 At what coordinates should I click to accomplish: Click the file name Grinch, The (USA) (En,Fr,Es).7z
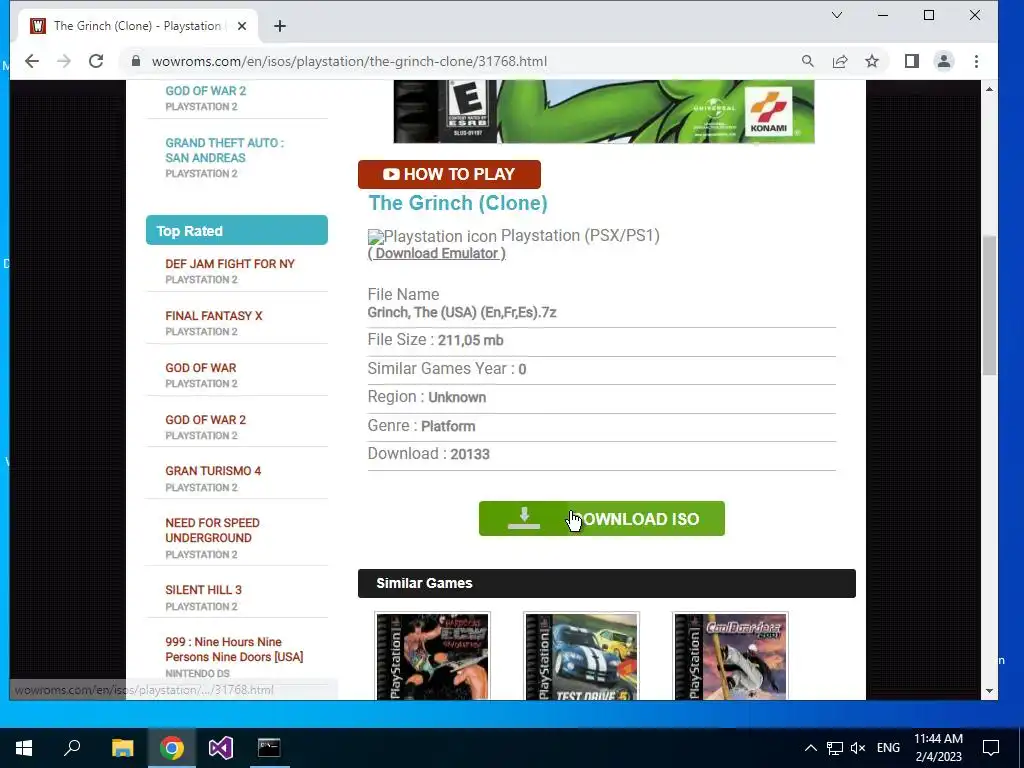point(462,313)
